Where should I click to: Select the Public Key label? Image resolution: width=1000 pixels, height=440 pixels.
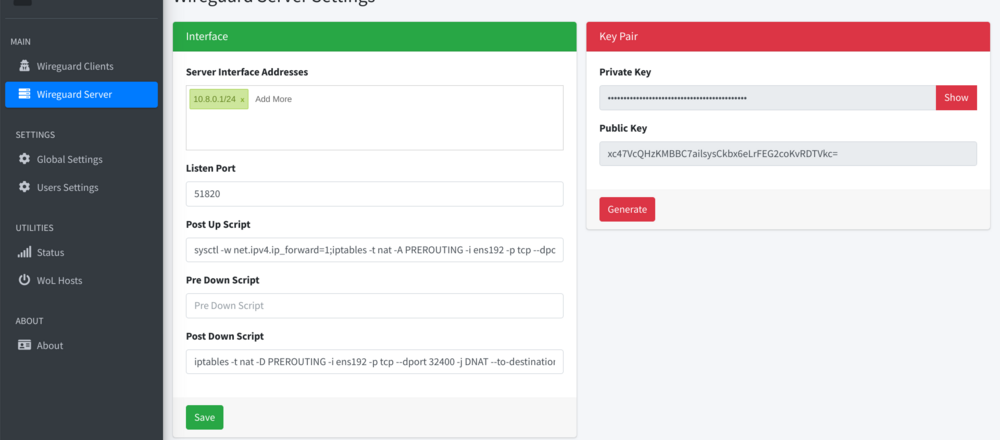point(623,128)
